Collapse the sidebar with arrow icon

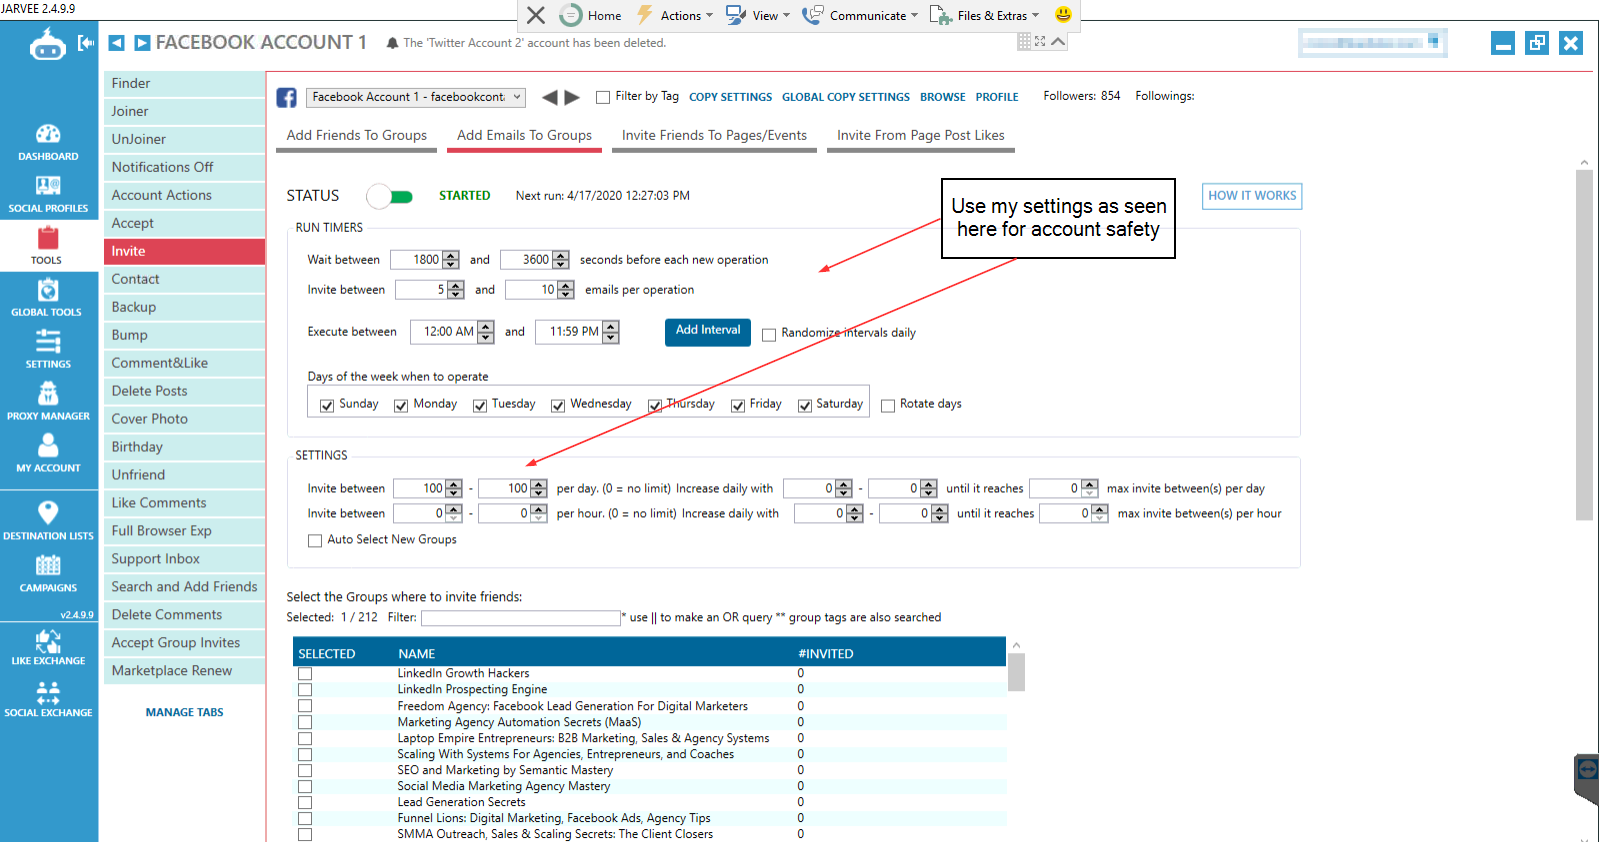point(86,43)
